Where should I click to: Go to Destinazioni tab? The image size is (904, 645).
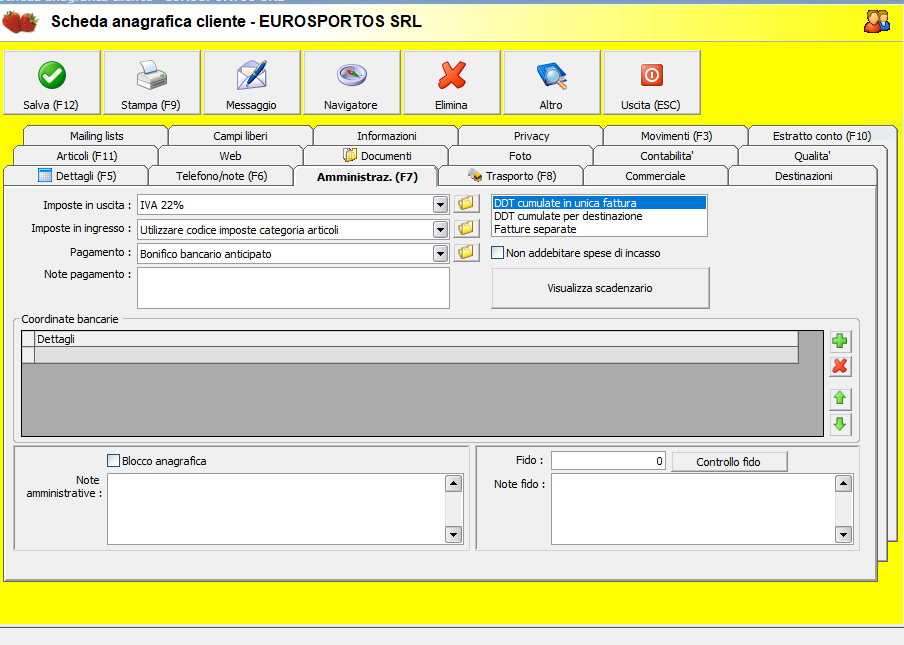[x=803, y=176]
